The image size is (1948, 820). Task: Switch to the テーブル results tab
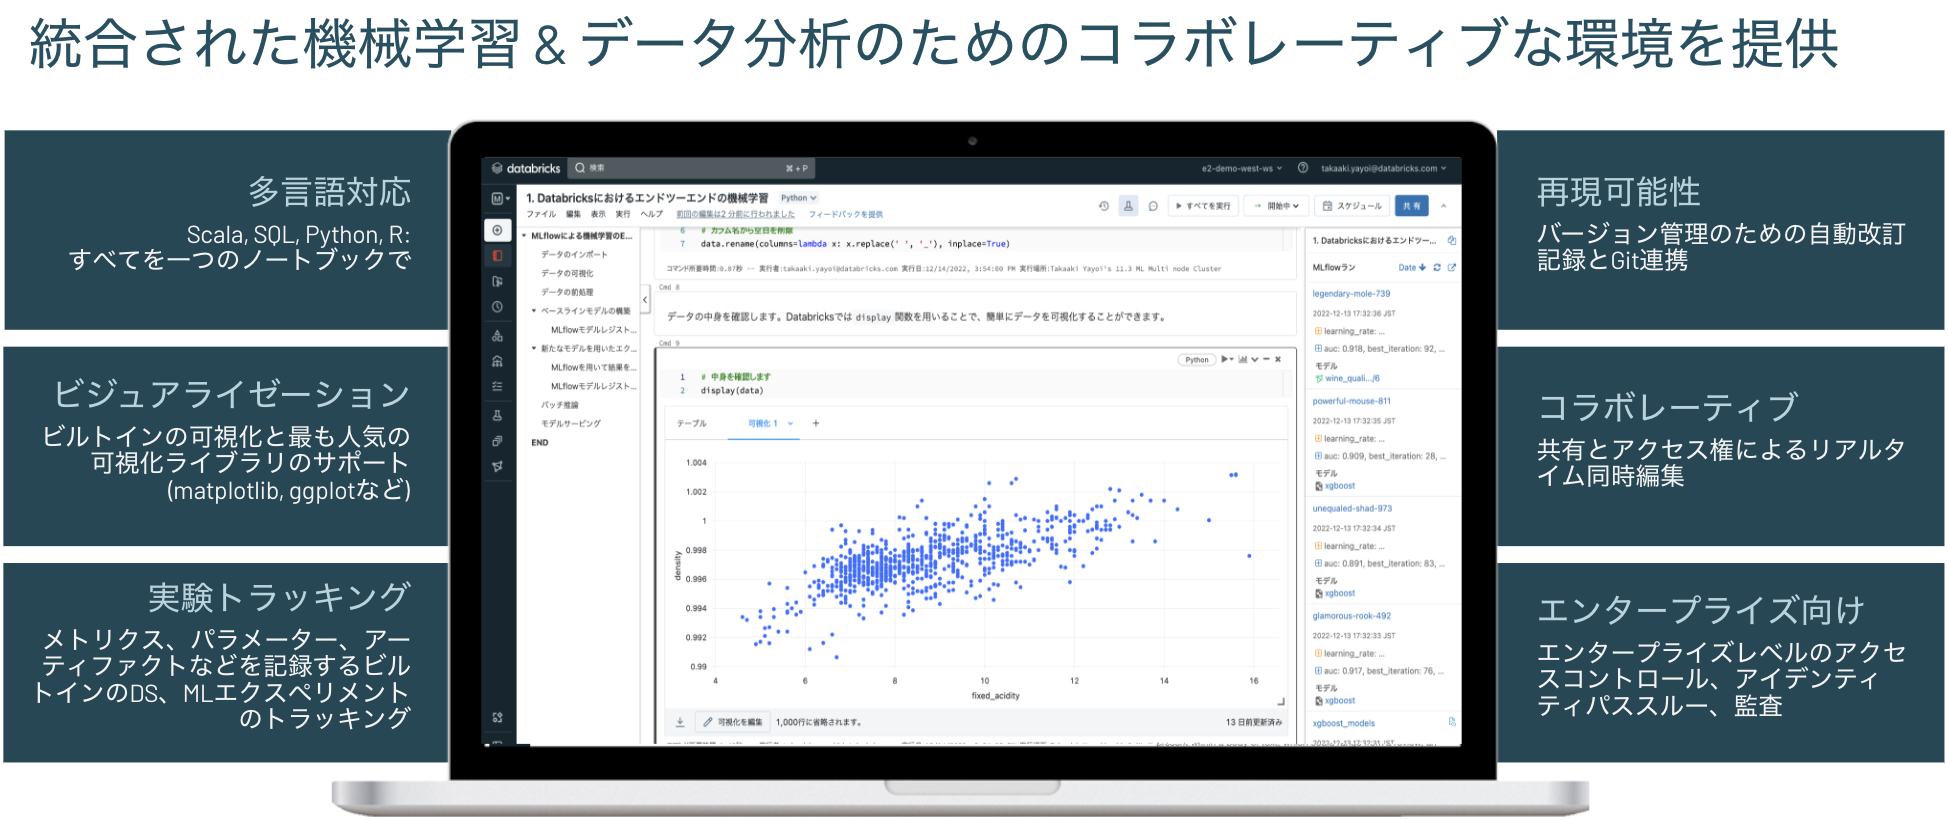[x=691, y=423]
